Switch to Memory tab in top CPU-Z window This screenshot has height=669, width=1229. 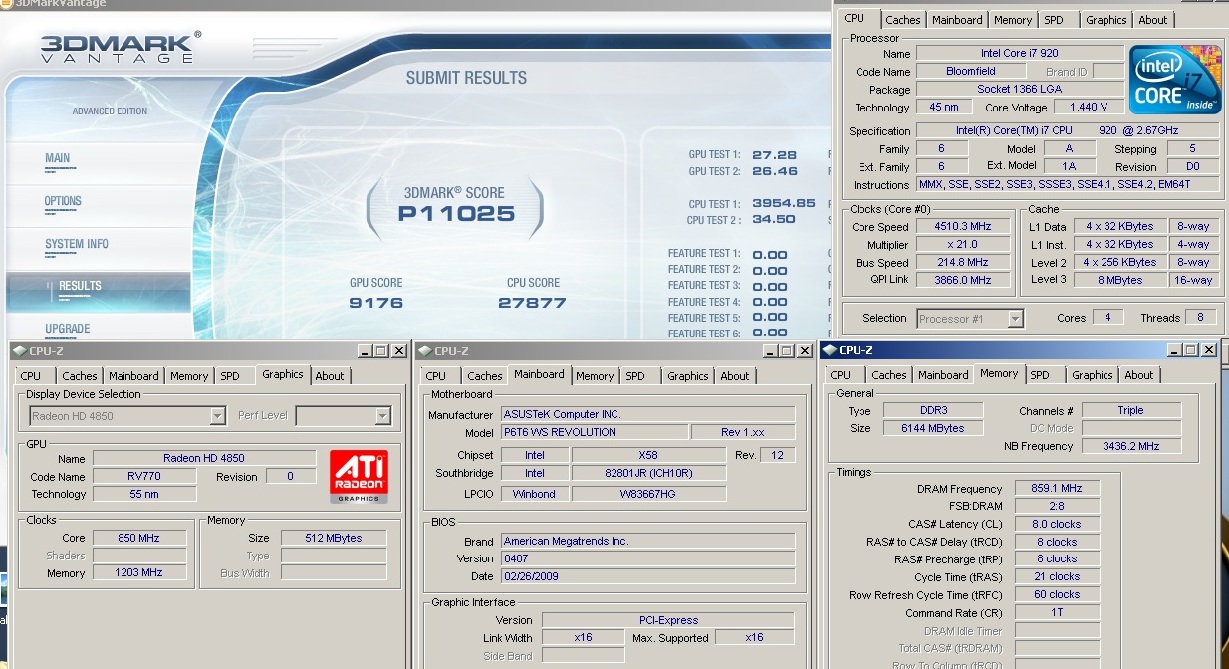[x=1013, y=20]
